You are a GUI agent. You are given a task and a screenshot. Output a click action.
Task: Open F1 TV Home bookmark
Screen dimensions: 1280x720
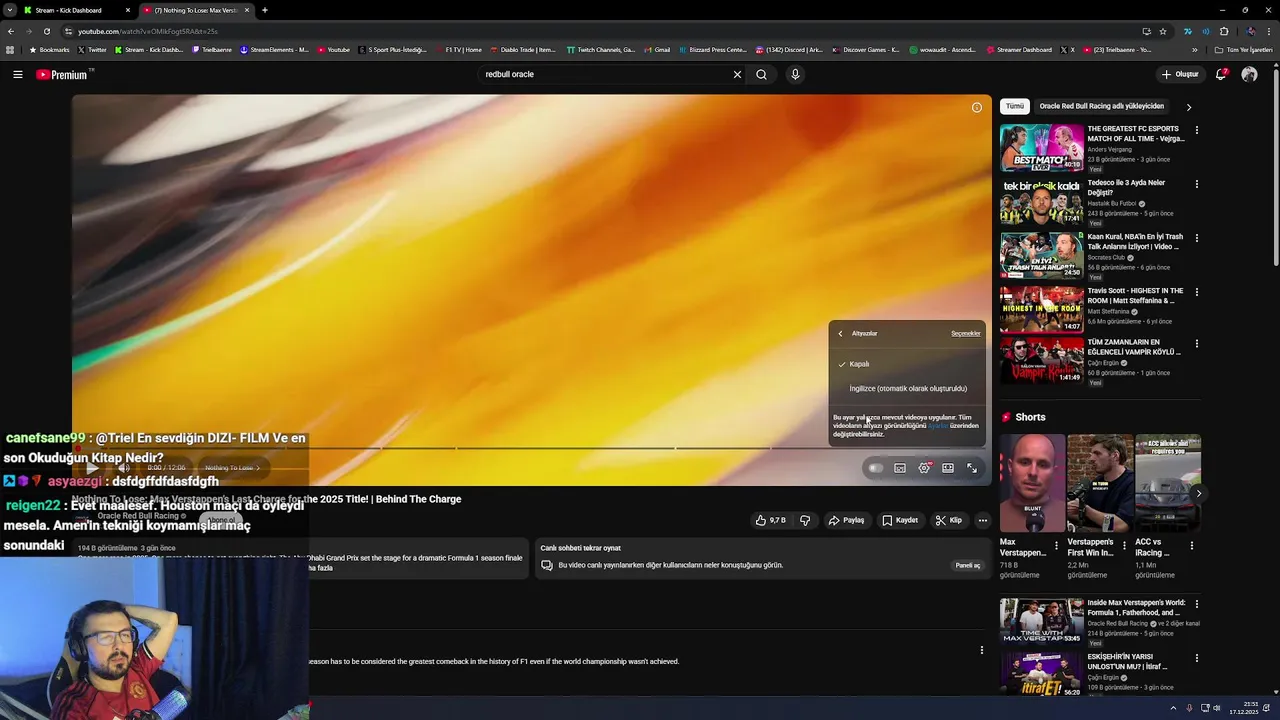point(458,49)
